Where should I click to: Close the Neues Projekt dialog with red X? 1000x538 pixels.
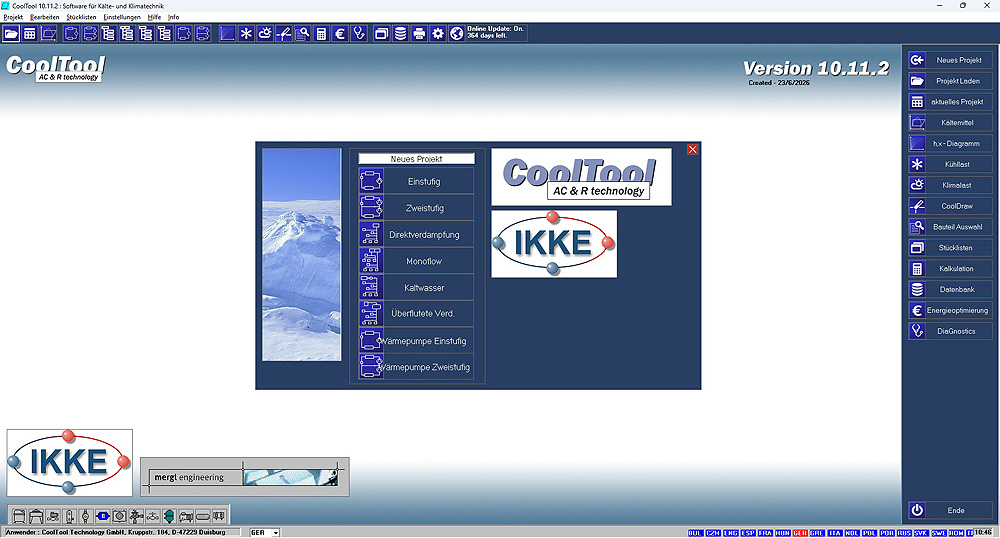pyautogui.click(x=693, y=149)
